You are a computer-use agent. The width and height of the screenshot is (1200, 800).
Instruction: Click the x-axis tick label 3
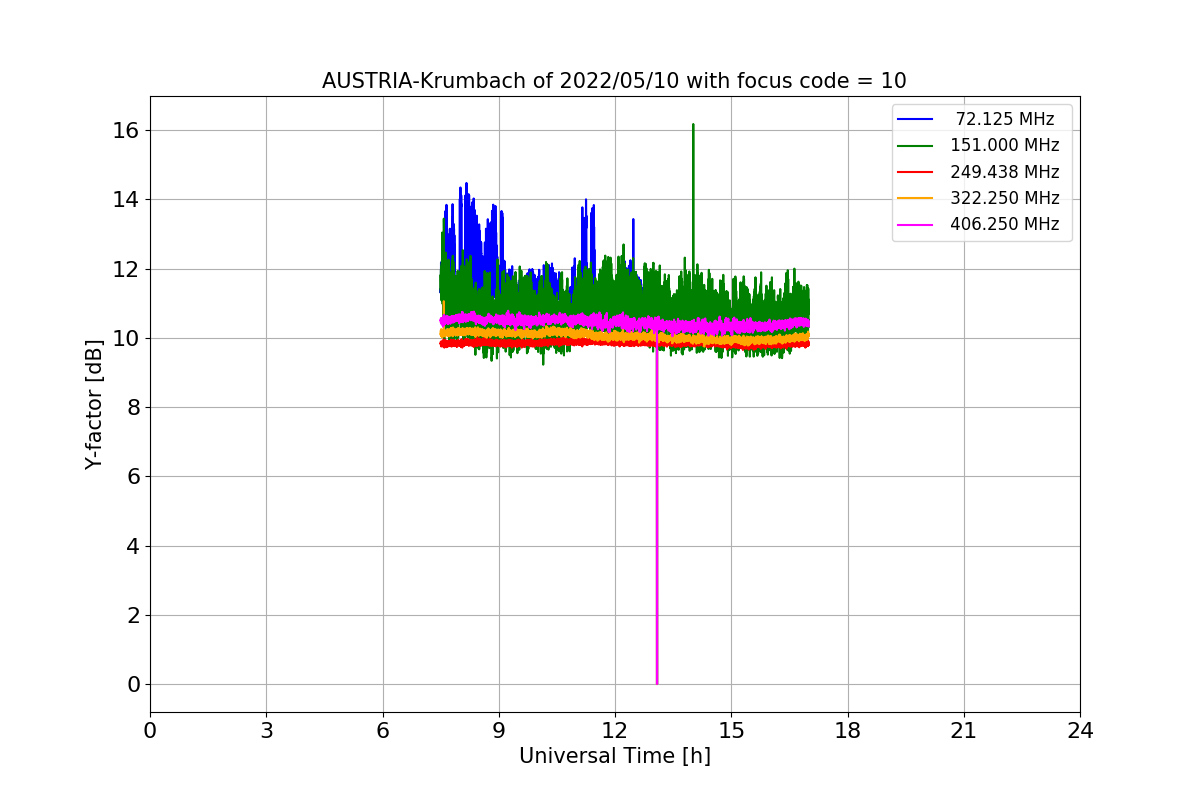pyautogui.click(x=266, y=731)
